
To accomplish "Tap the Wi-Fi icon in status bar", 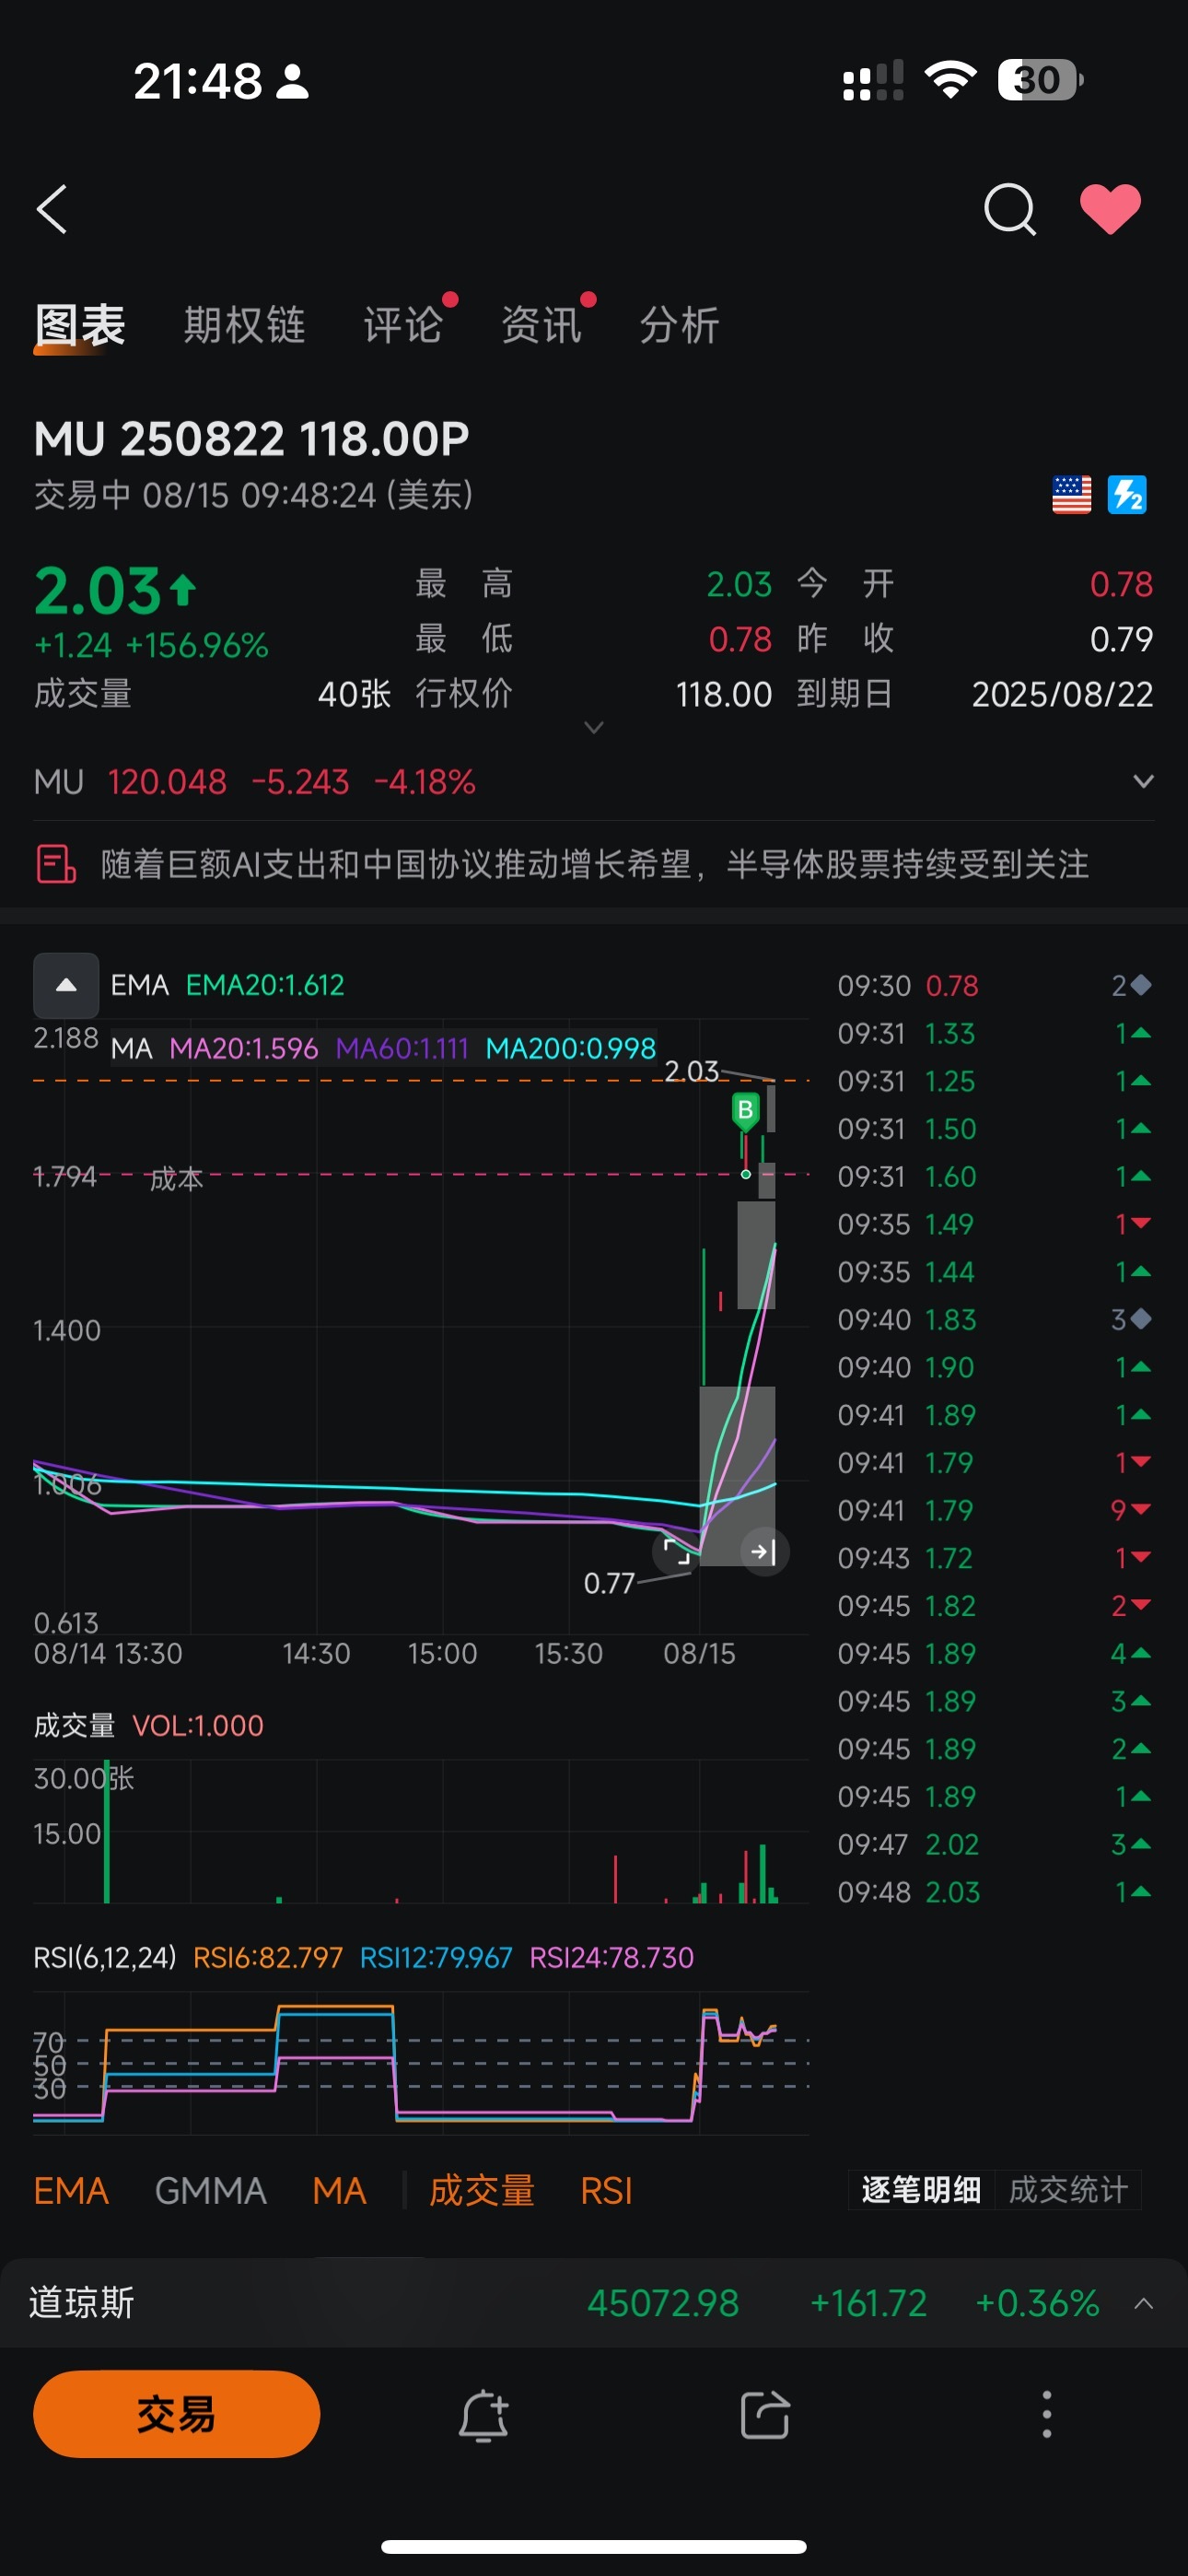I will [950, 80].
